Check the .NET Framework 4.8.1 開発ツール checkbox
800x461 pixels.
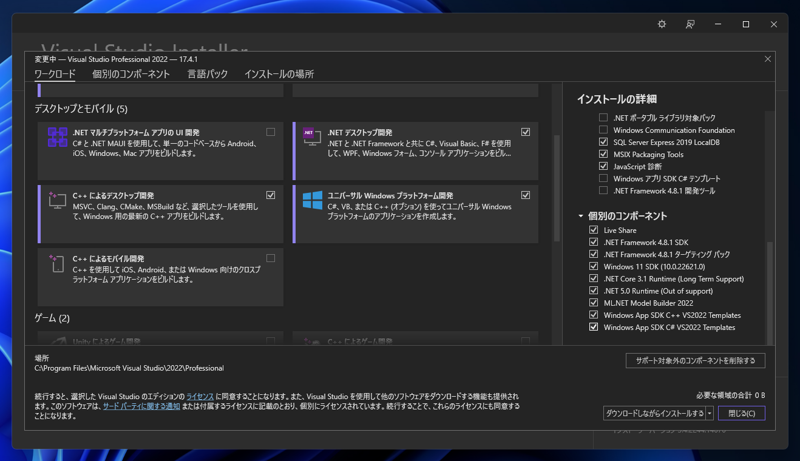click(604, 191)
